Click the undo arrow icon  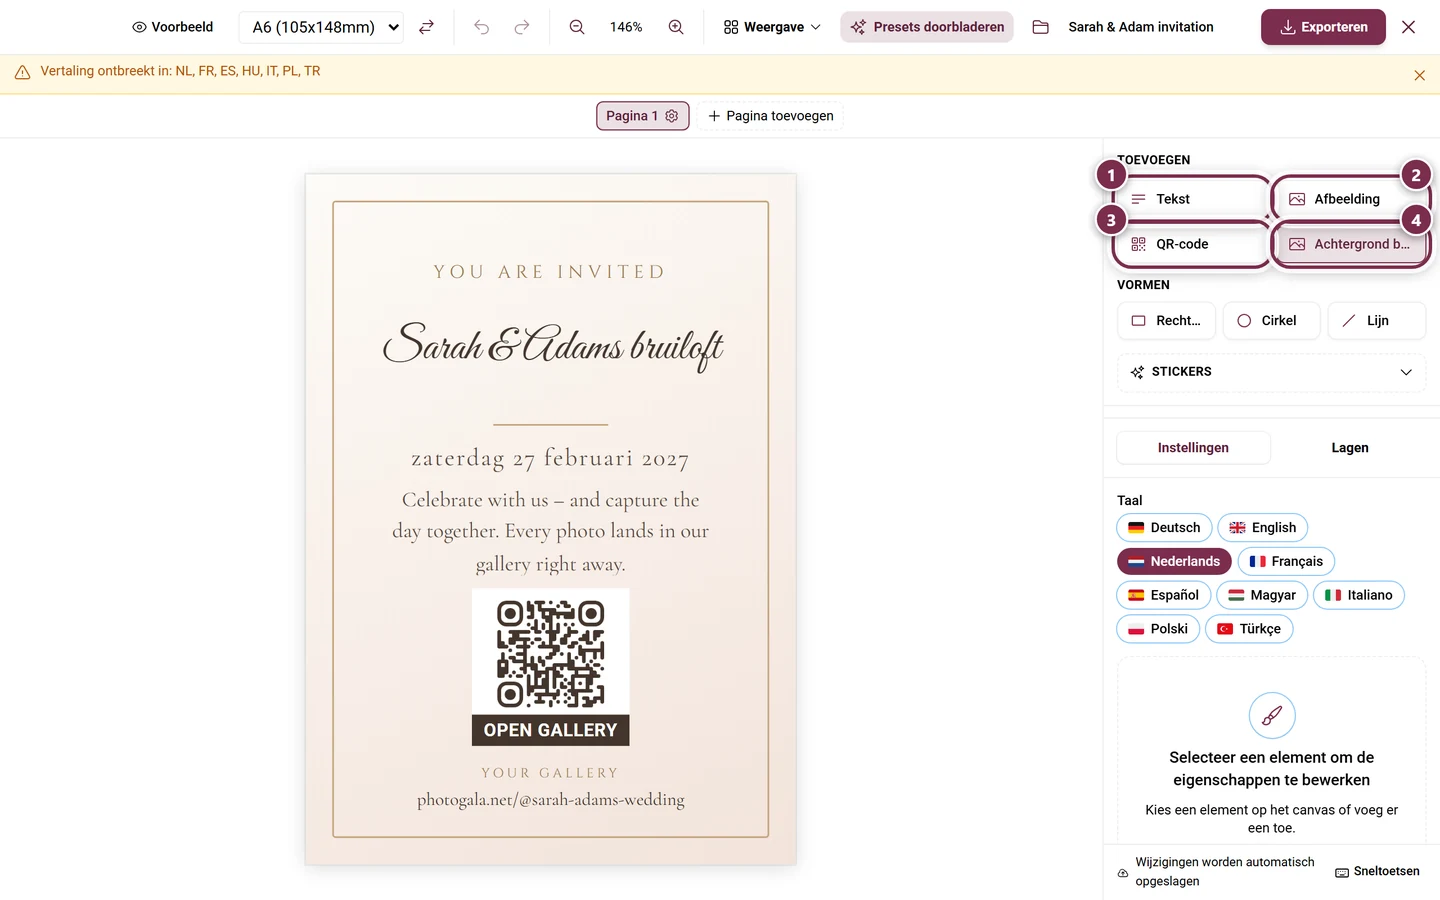481,27
